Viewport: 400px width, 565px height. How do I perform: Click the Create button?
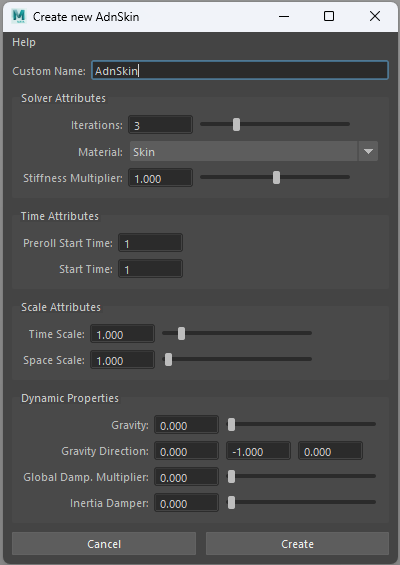[297, 543]
